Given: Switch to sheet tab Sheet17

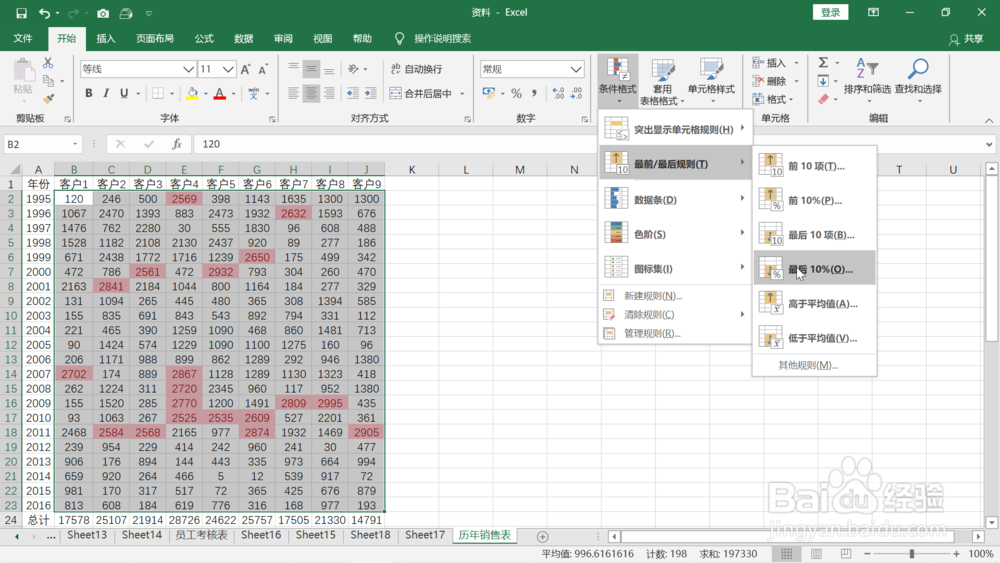Looking at the screenshot, I should pyautogui.click(x=425, y=536).
